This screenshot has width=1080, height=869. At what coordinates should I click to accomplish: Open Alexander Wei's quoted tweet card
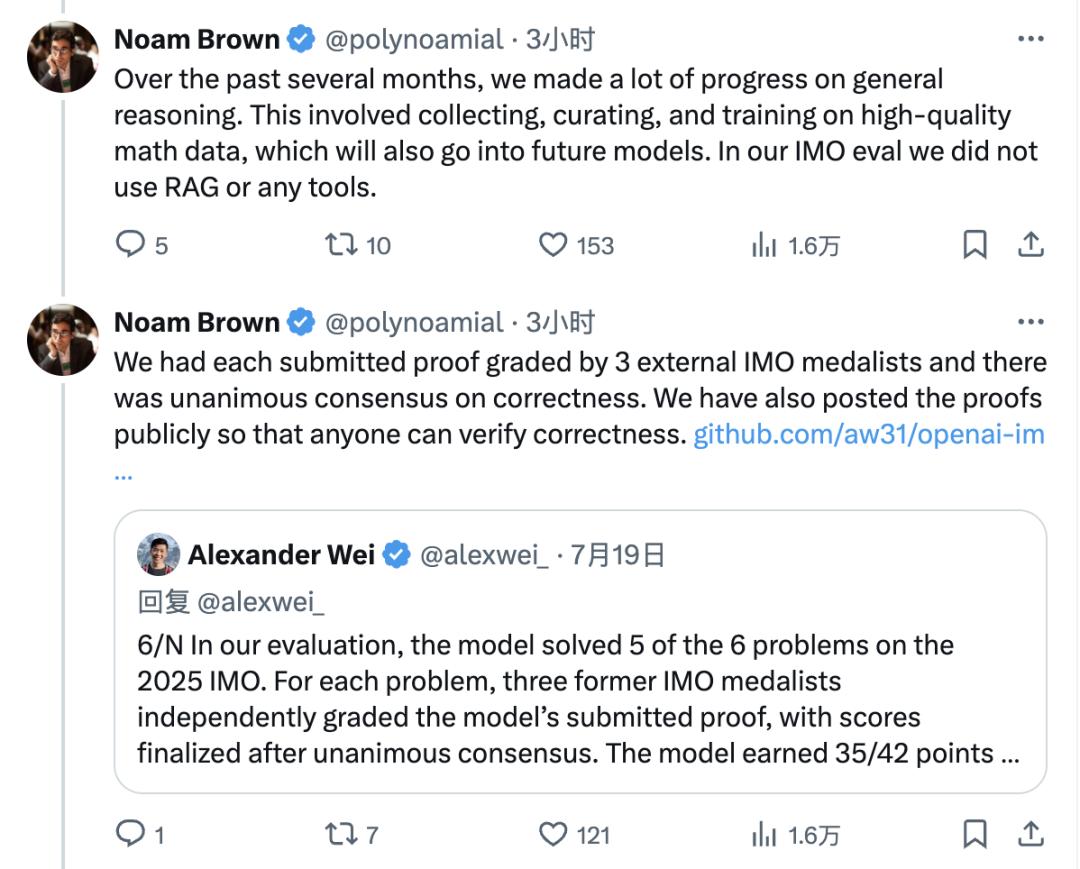(580, 651)
